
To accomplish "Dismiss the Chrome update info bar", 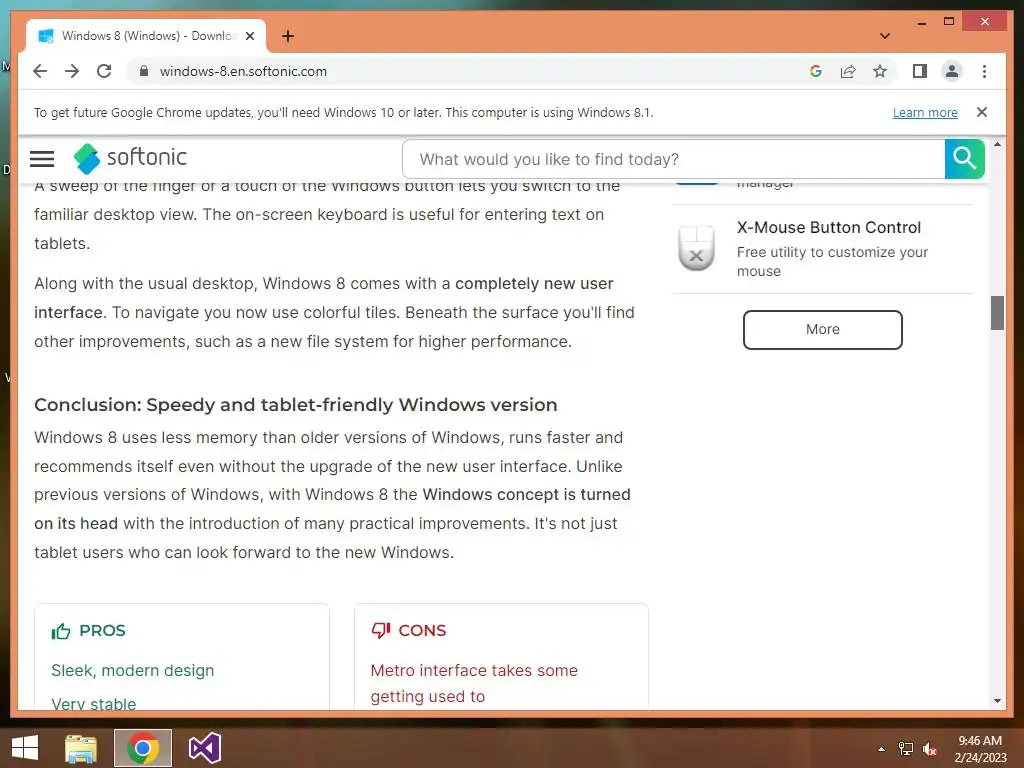I will tap(982, 112).
